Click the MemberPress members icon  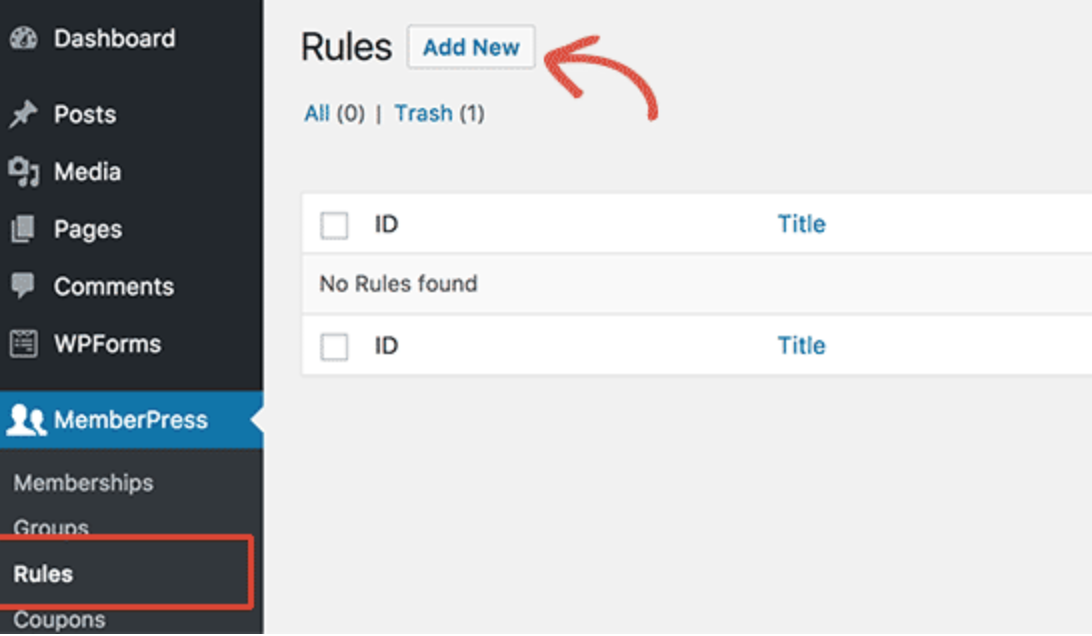(26, 421)
